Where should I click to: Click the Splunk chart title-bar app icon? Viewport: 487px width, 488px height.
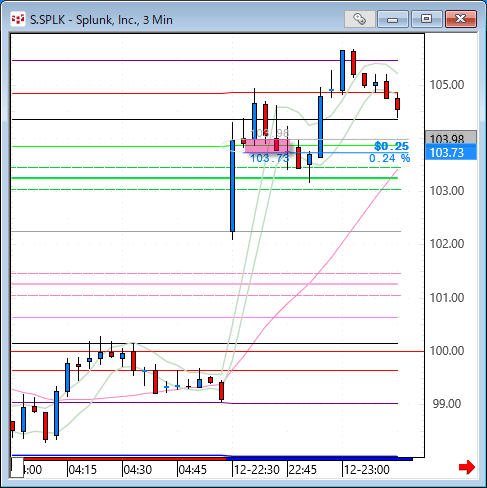(x=18, y=19)
